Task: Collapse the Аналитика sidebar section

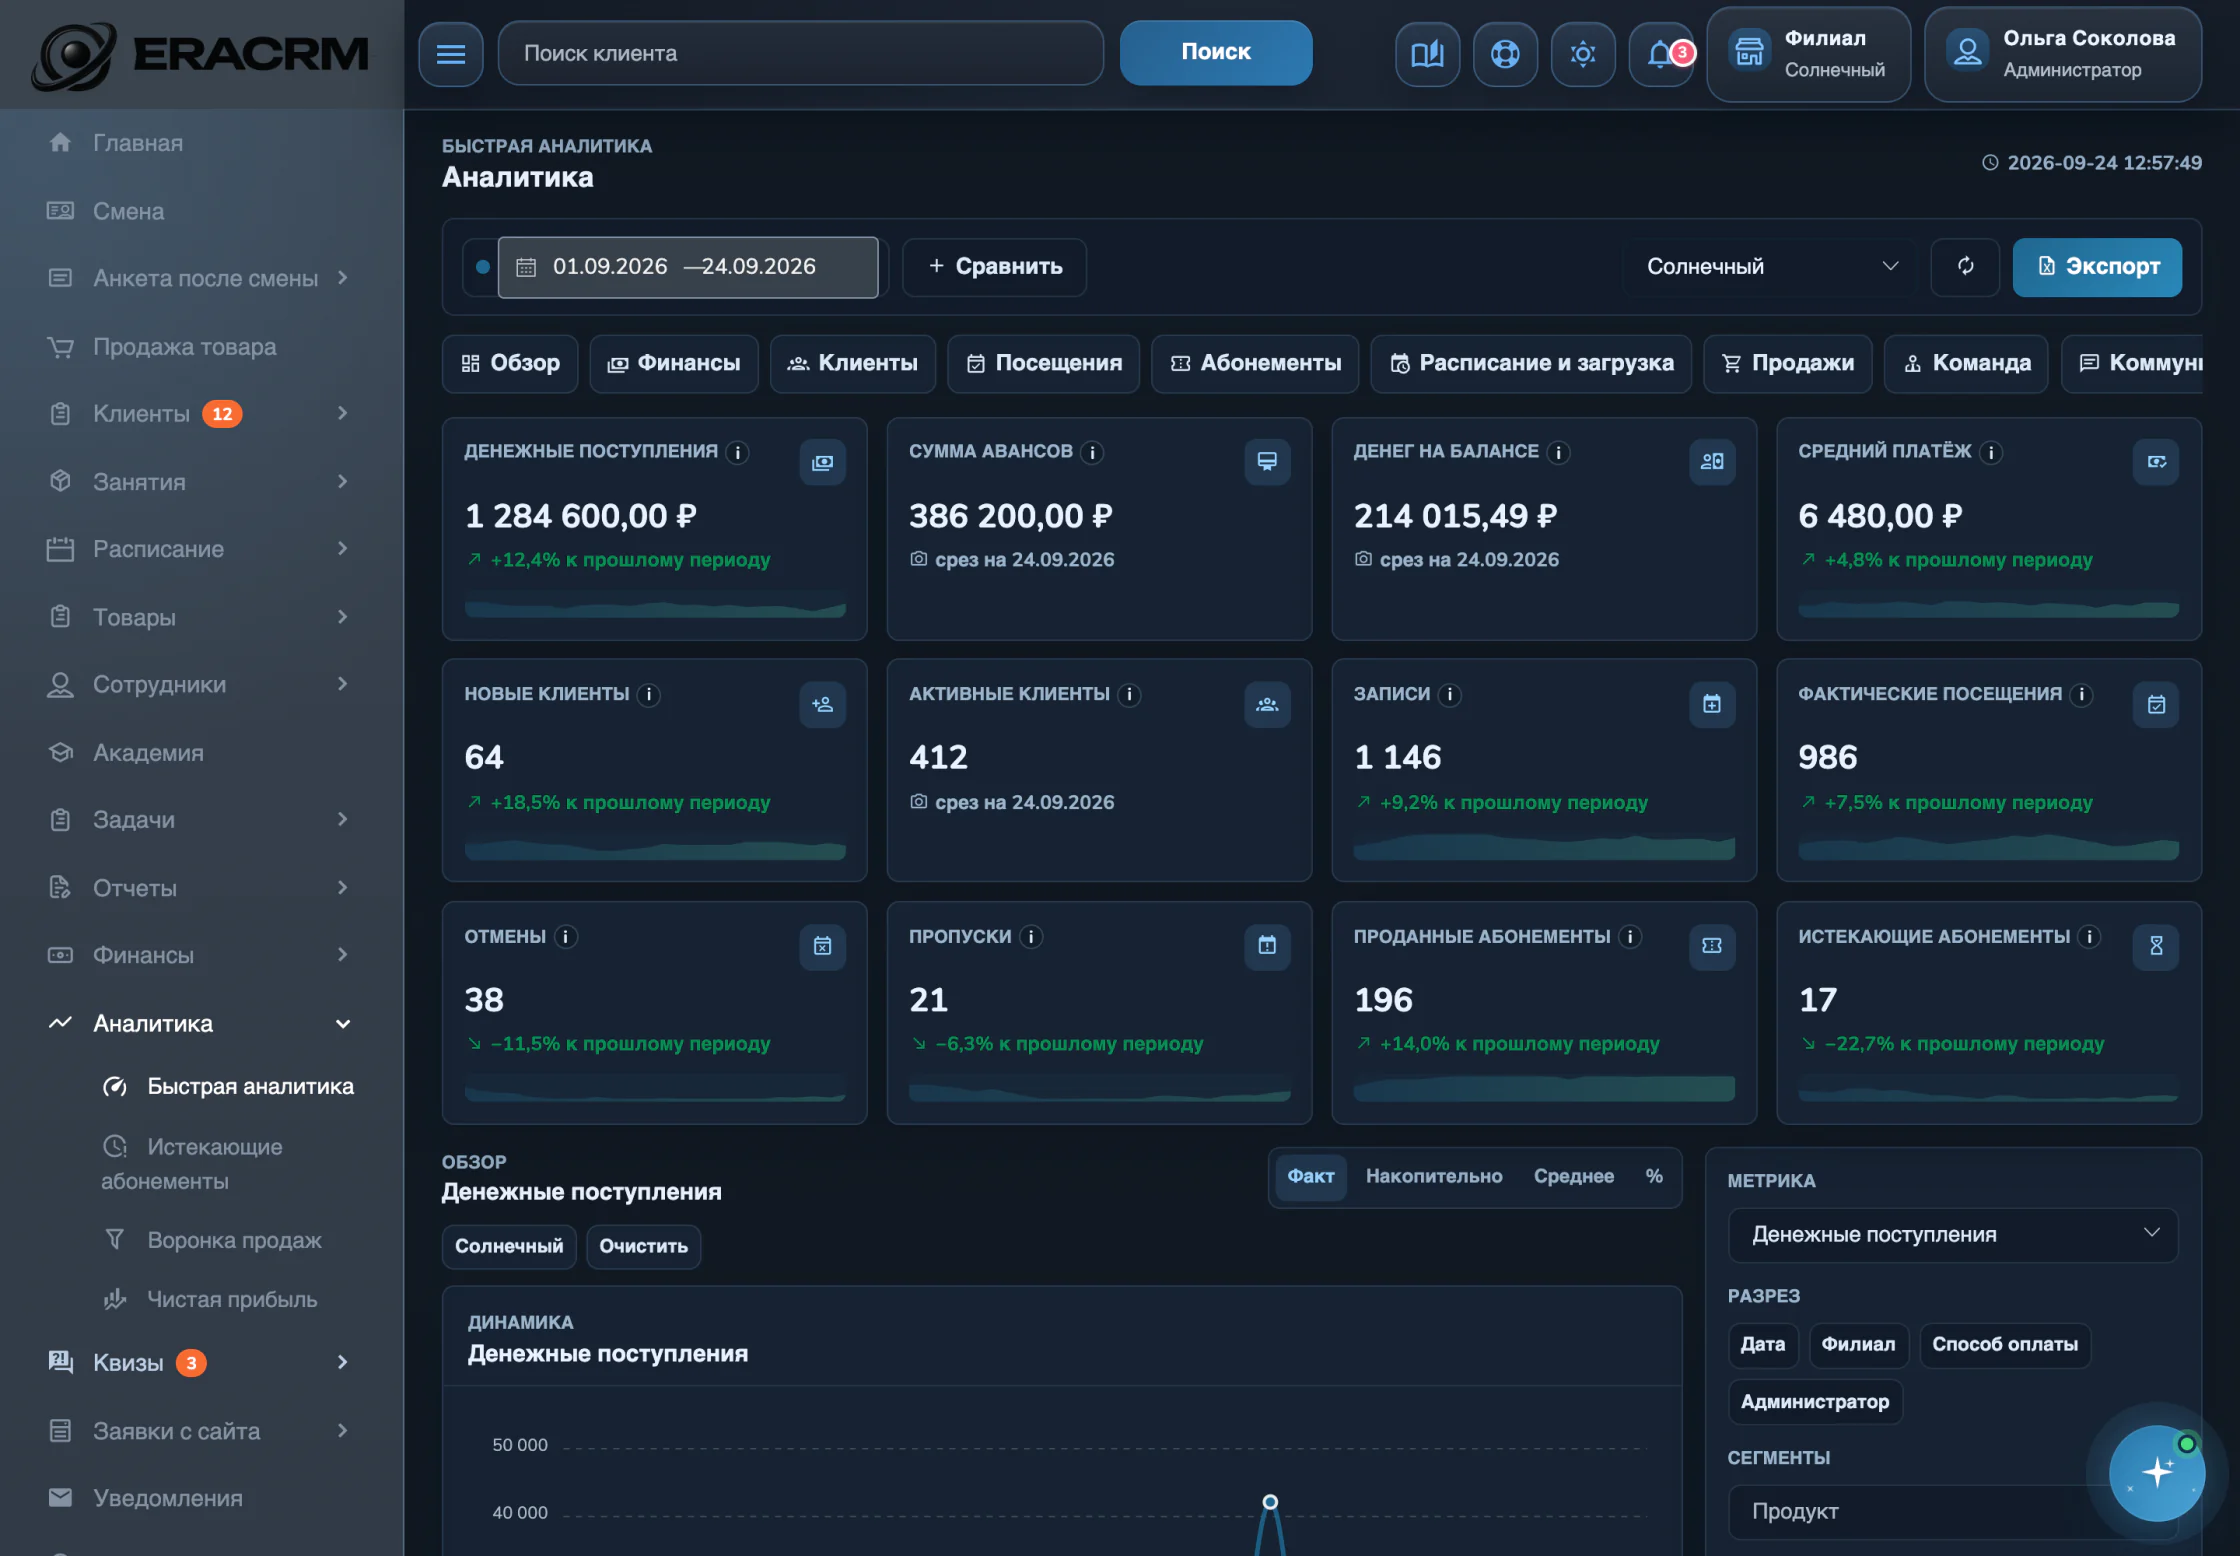Action: [x=201, y=1024]
